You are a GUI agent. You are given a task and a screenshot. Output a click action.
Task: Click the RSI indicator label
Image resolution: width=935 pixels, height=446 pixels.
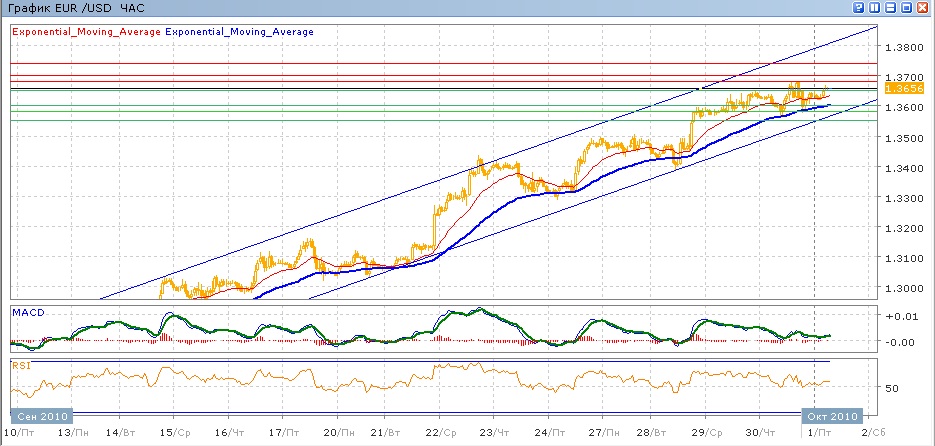[21, 365]
